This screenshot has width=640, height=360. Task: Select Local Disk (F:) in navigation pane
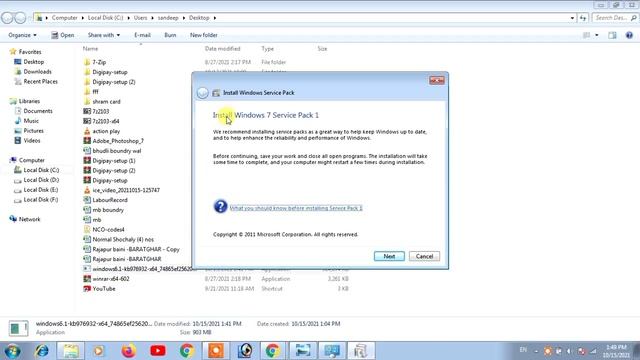coord(41,200)
